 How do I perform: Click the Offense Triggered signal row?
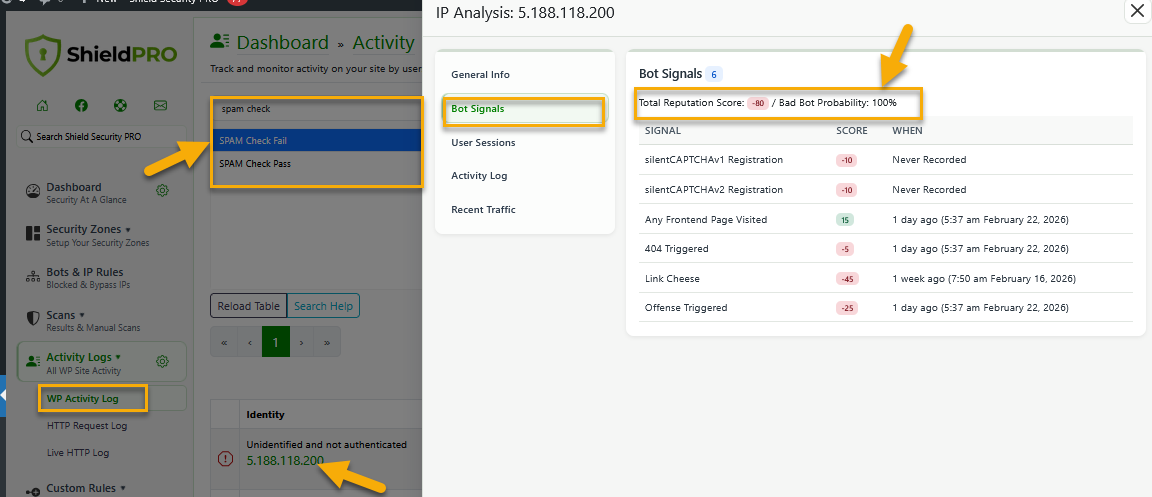pos(886,307)
